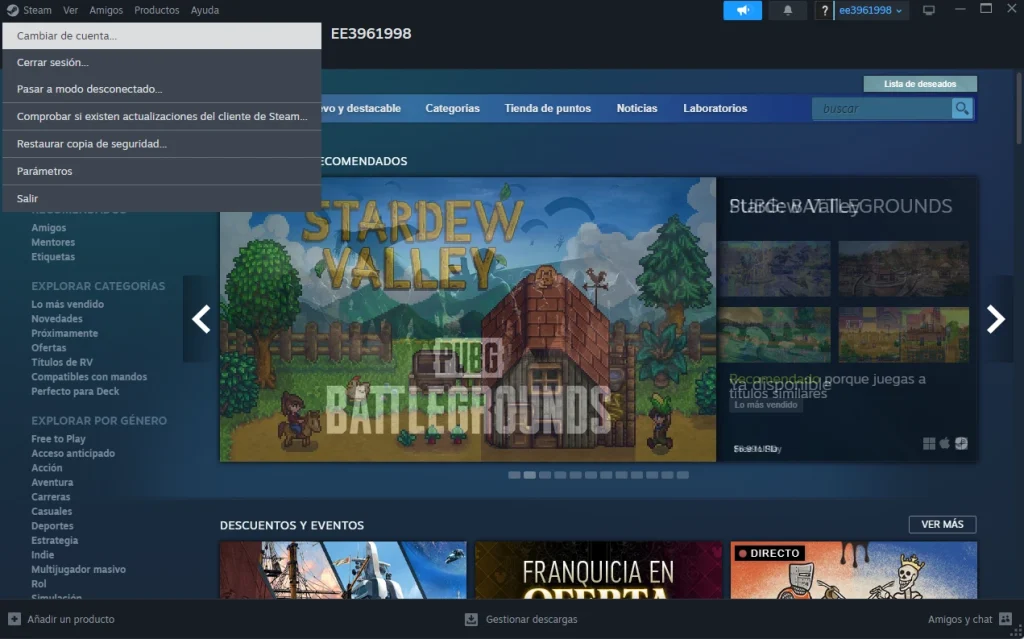
Task: Choose Parámetros from the Steam menu
Action: (x=45, y=171)
